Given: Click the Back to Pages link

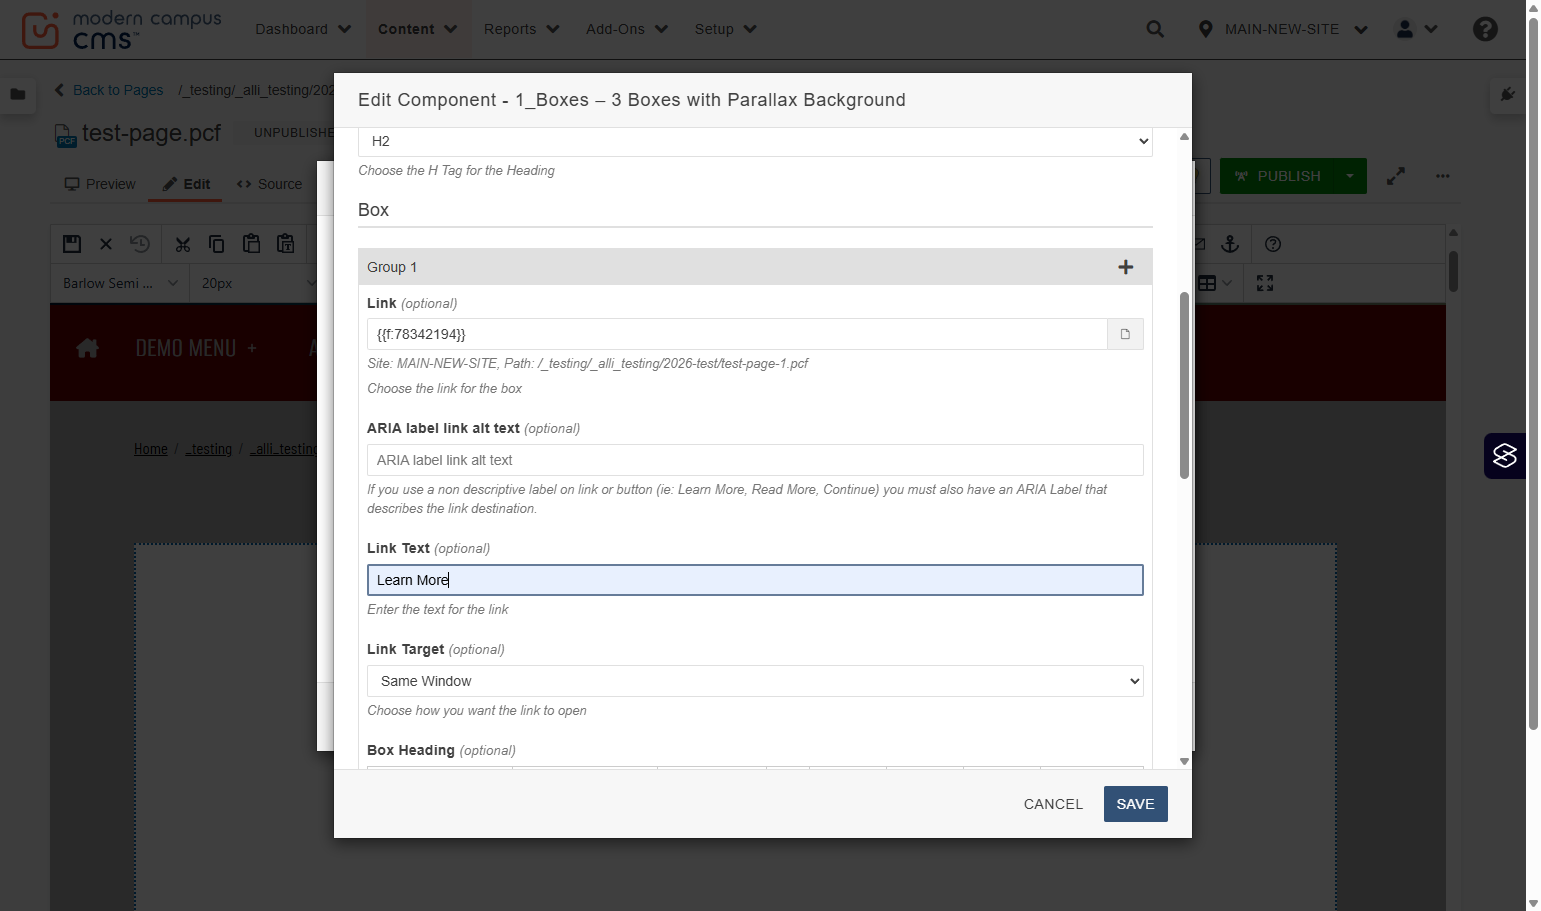Looking at the screenshot, I should (109, 90).
